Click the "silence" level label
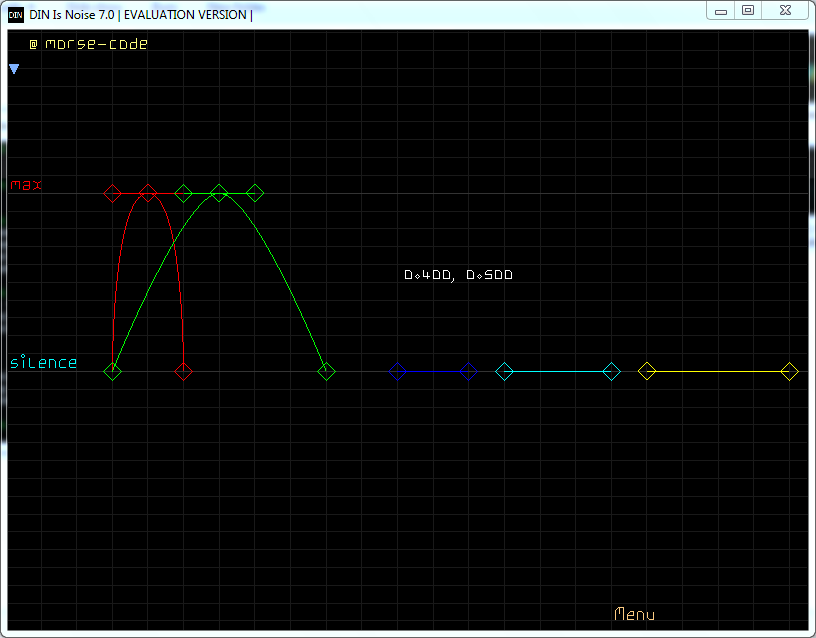Image resolution: width=816 pixels, height=638 pixels. tap(43, 362)
